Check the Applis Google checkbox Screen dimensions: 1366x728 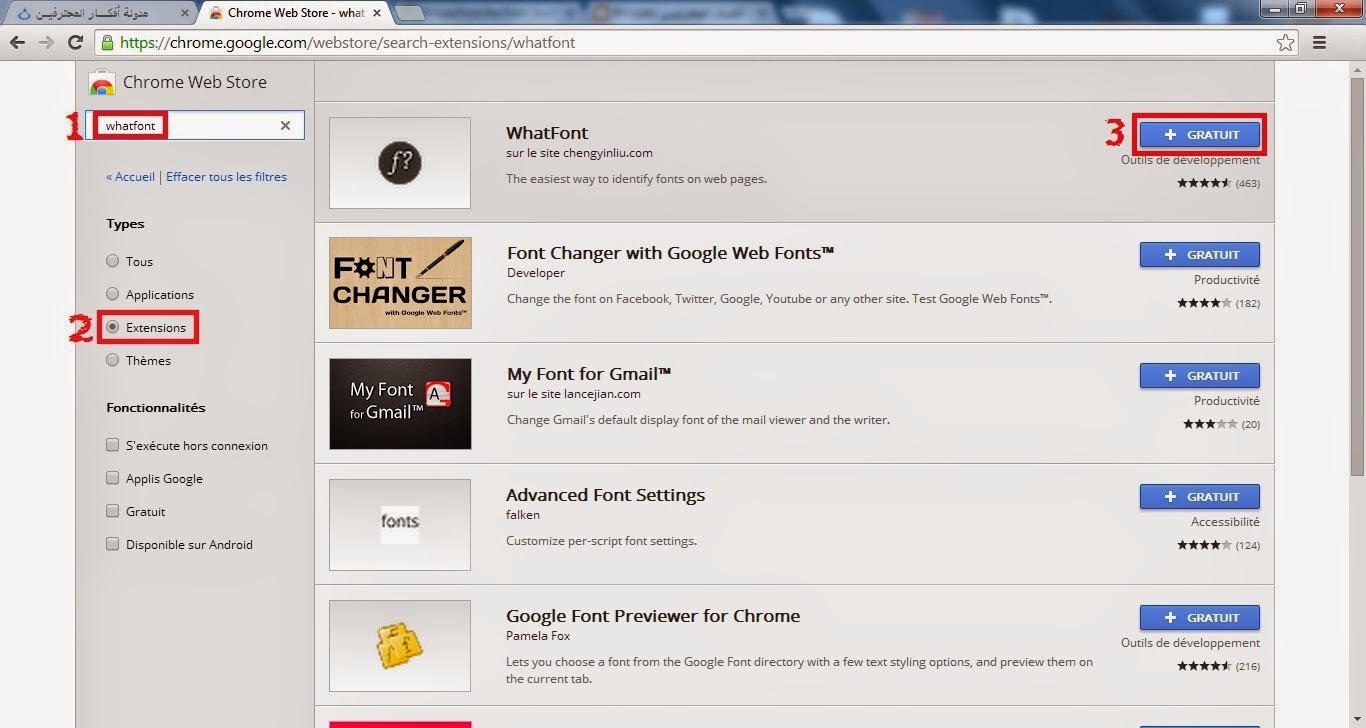coord(112,478)
